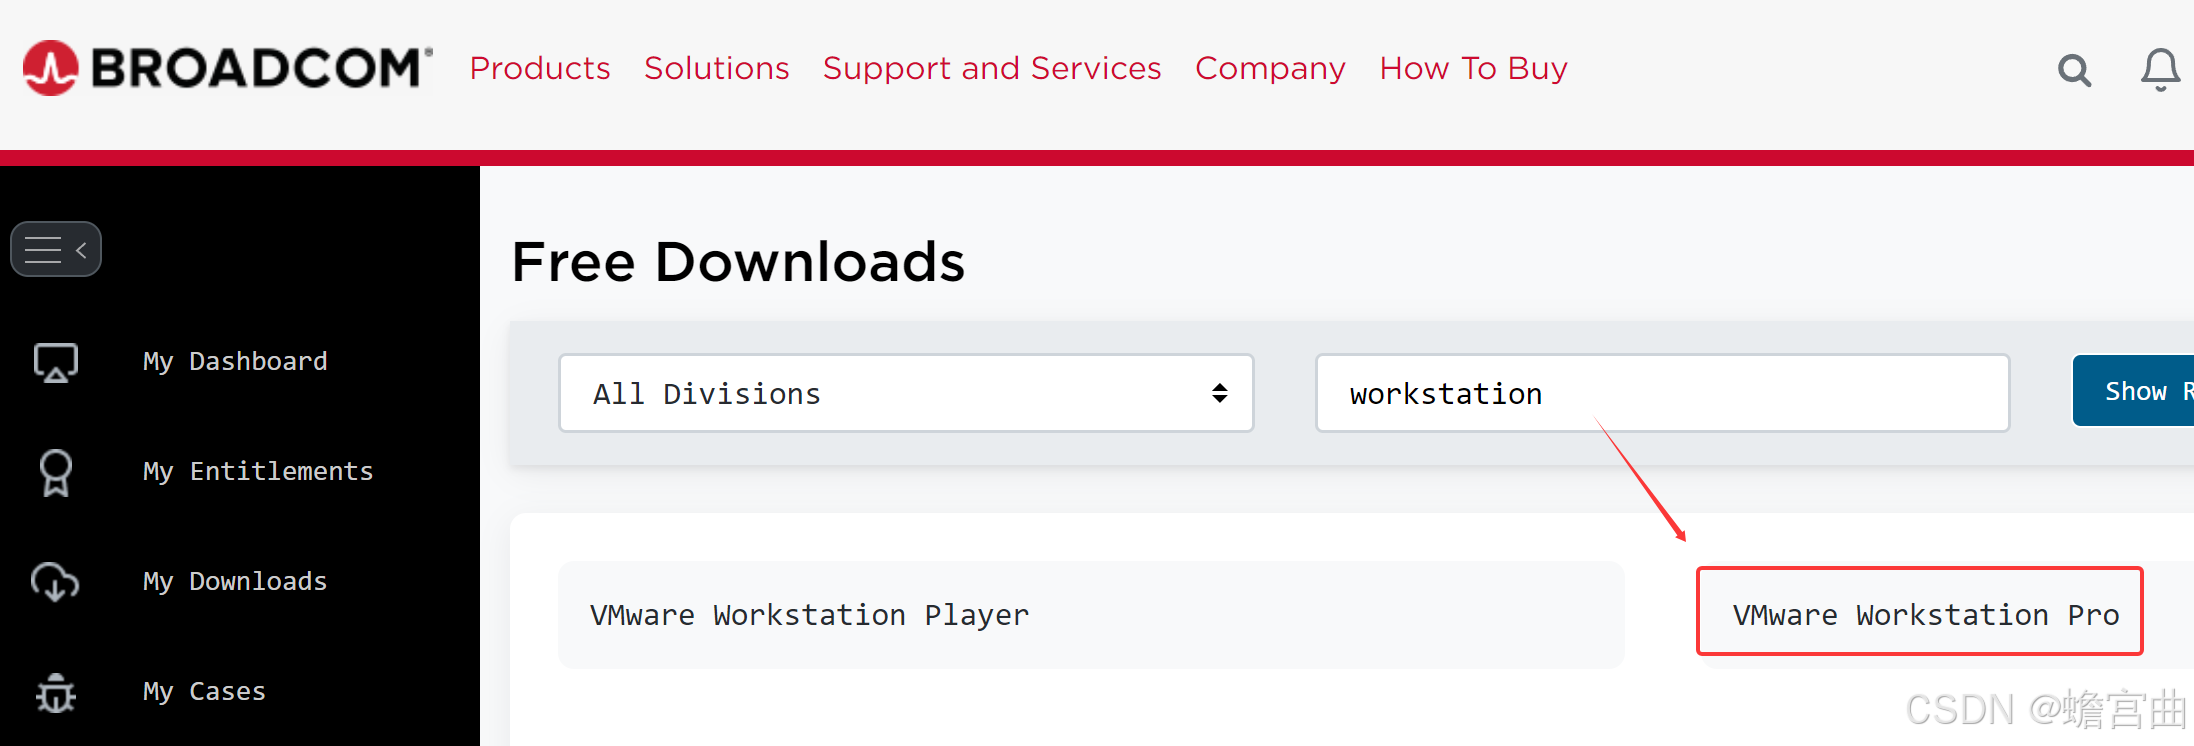This screenshot has width=2194, height=746.
Task: Open the search magnifier icon
Action: click(x=2075, y=70)
